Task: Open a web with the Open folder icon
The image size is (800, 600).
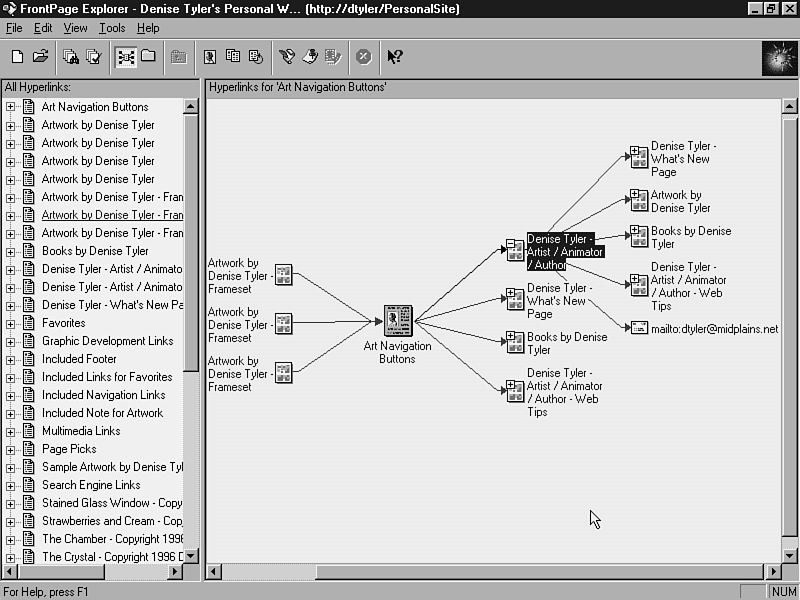Action: pyautogui.click(x=40, y=57)
